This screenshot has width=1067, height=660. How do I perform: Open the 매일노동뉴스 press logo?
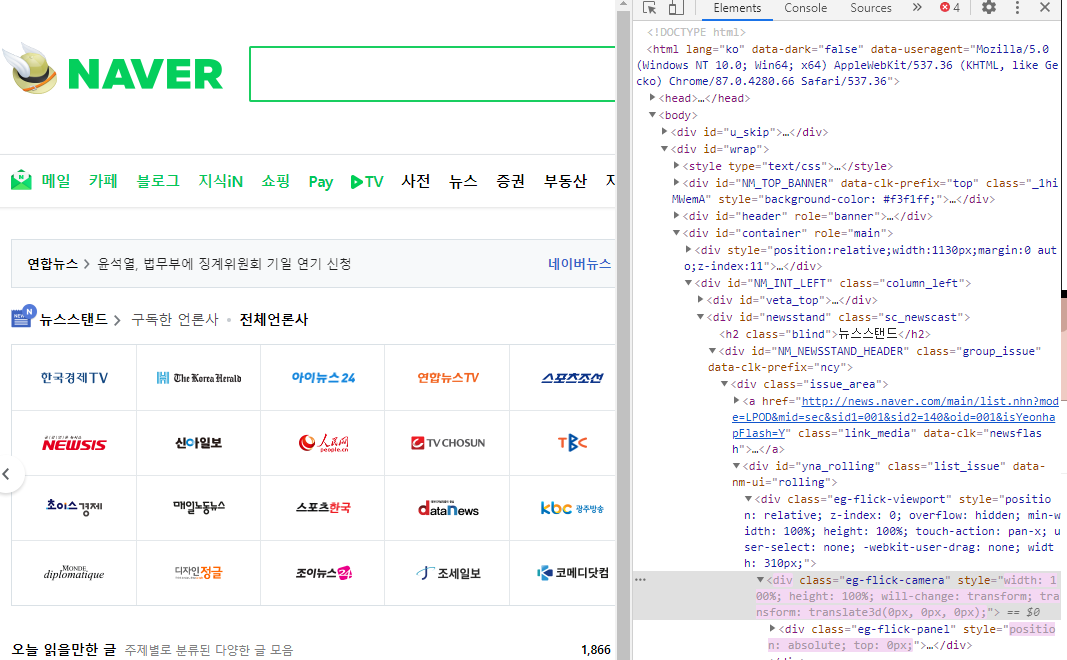(199, 508)
